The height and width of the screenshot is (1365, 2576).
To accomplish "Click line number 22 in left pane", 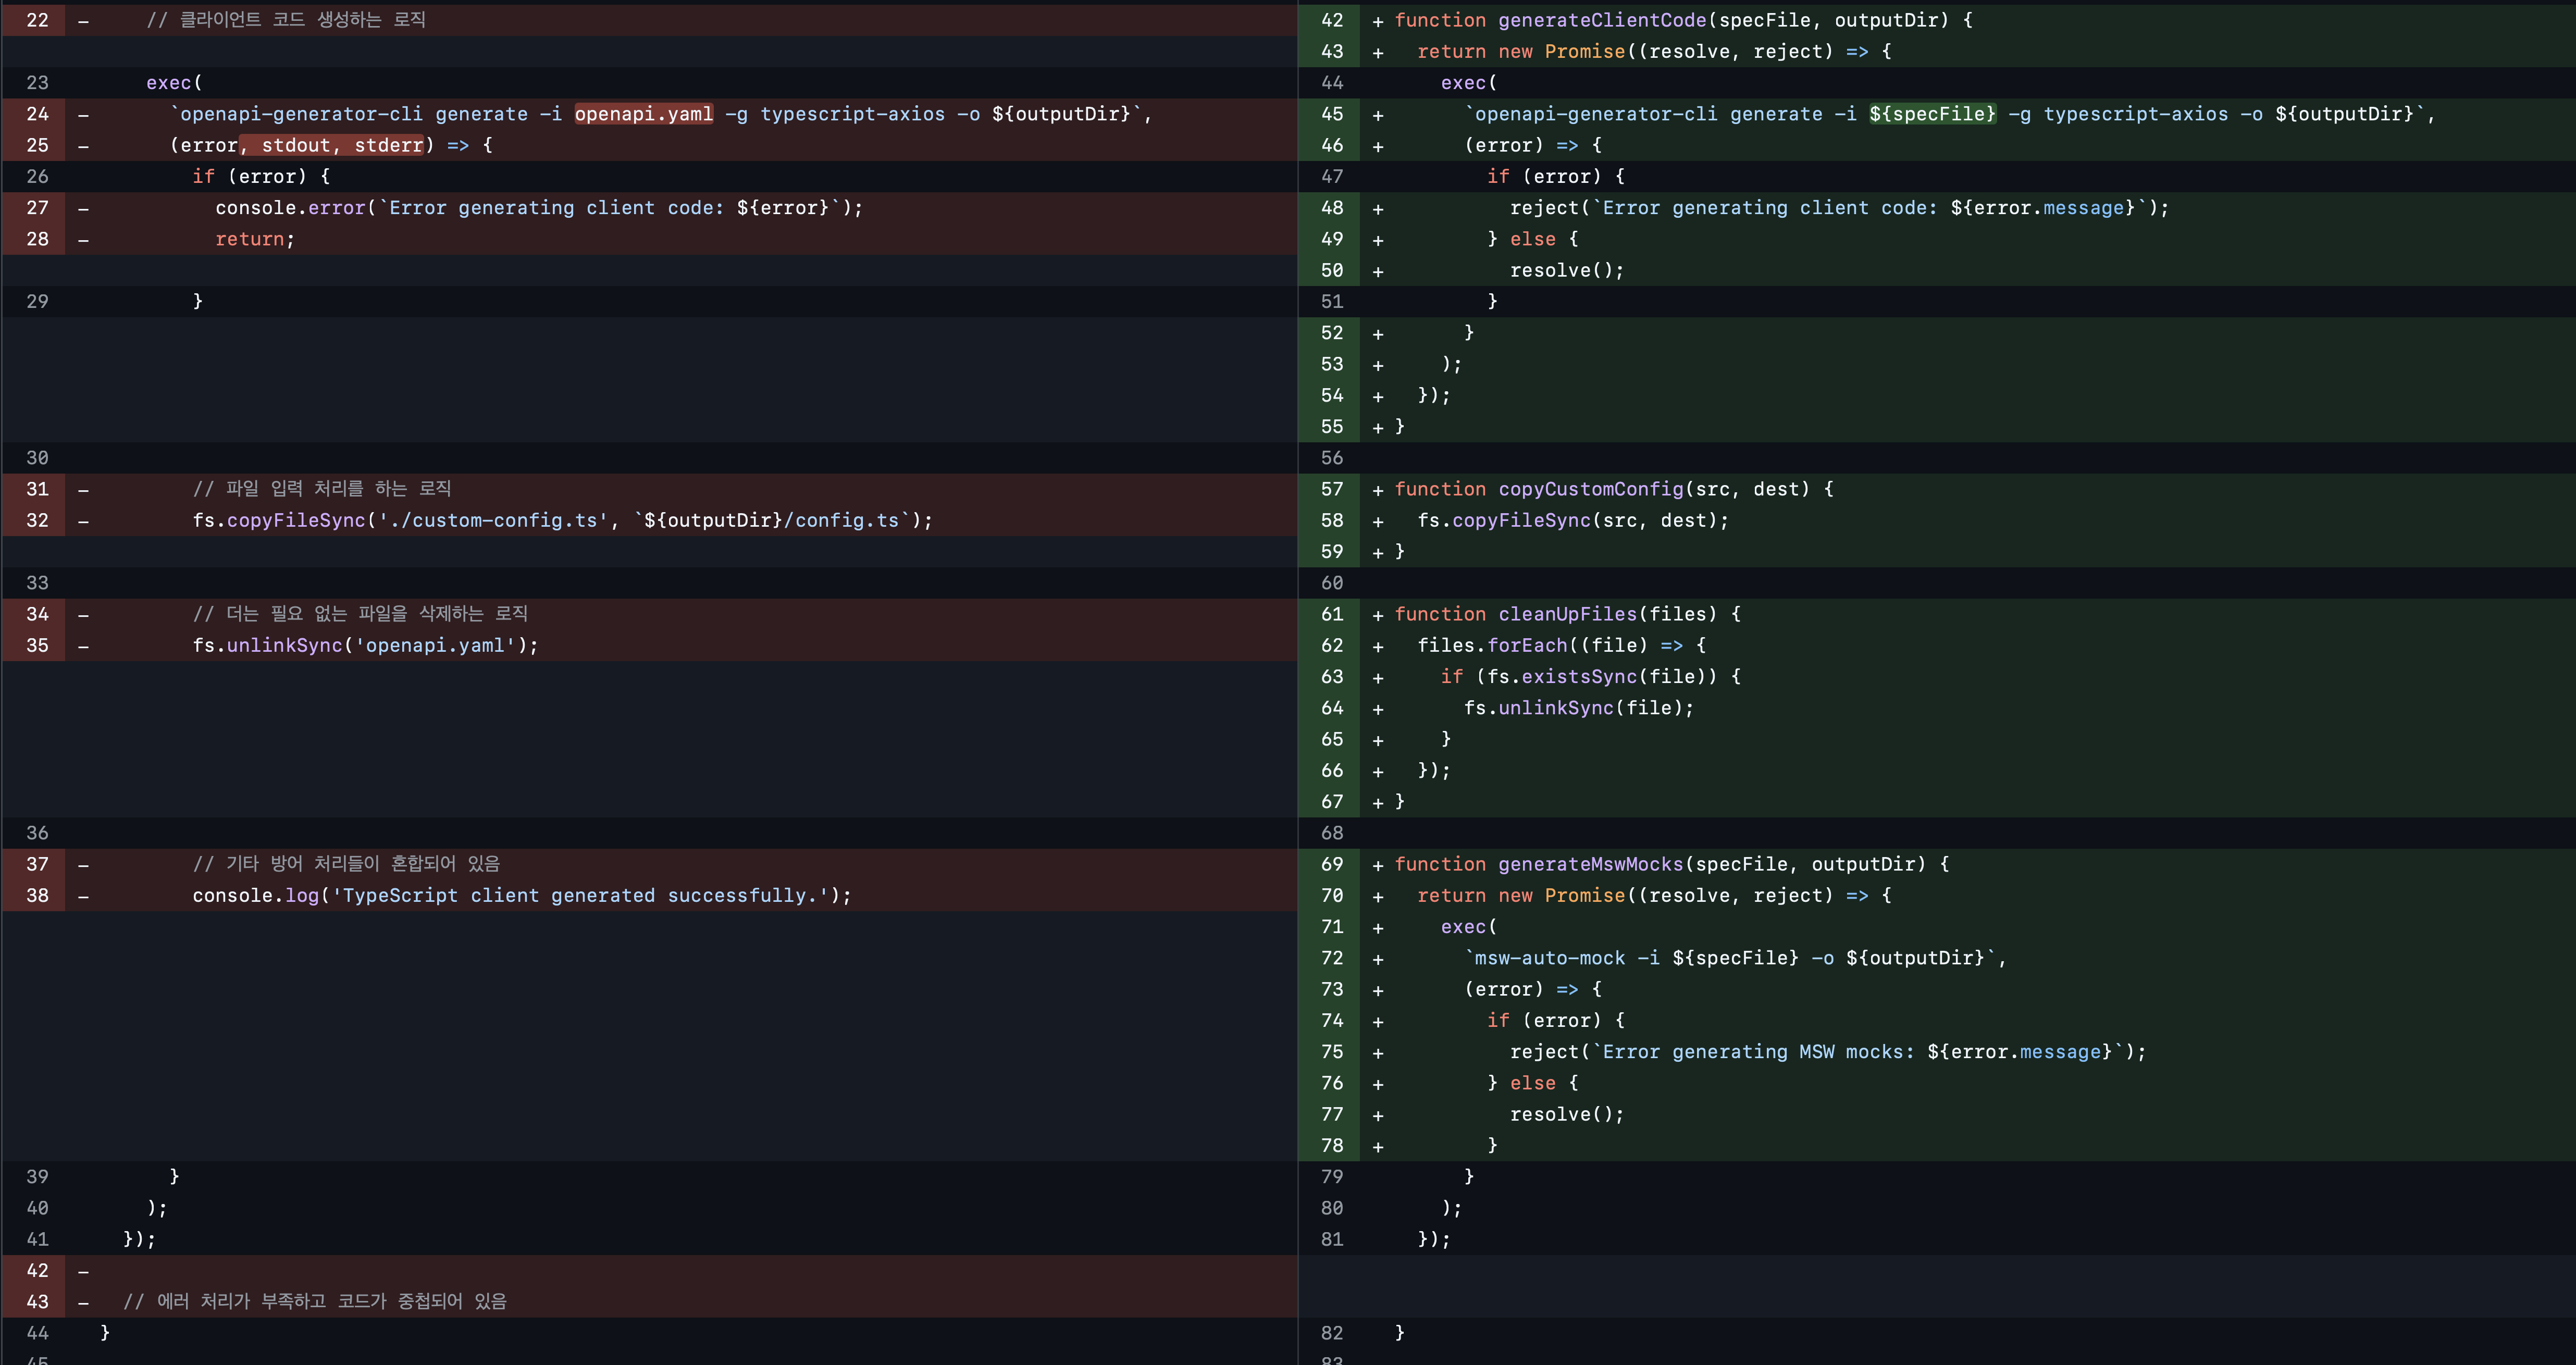I will 37,20.
